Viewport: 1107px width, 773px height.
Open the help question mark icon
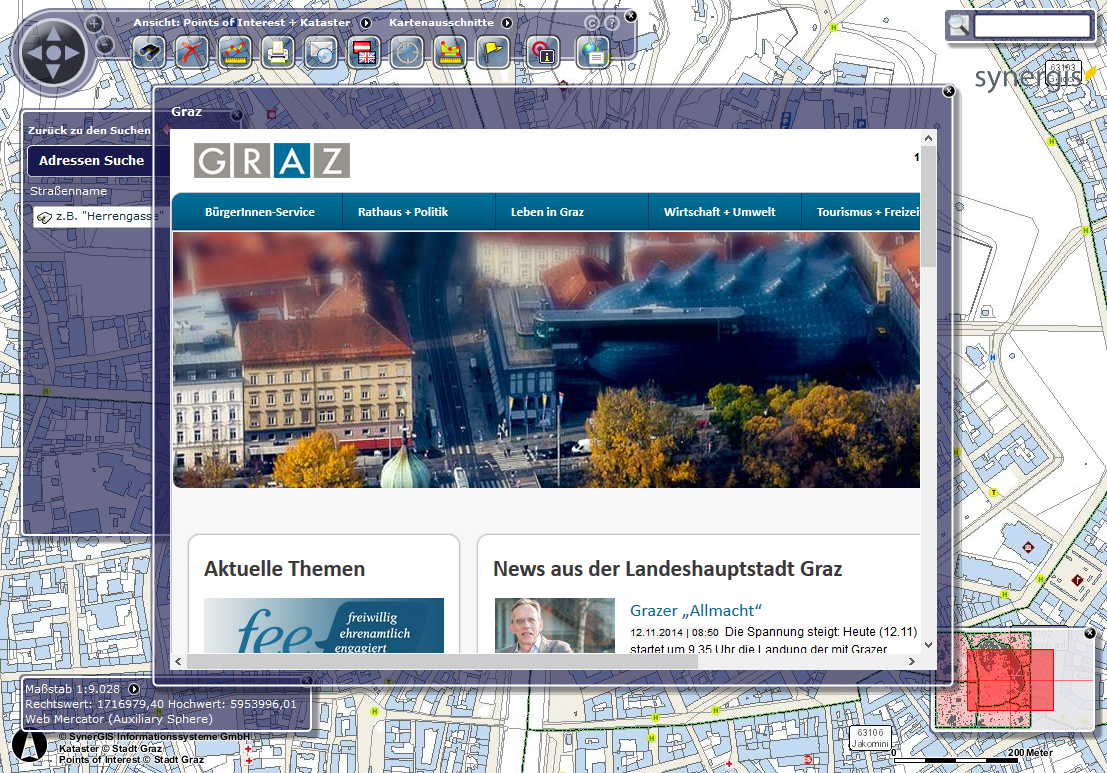tap(612, 23)
